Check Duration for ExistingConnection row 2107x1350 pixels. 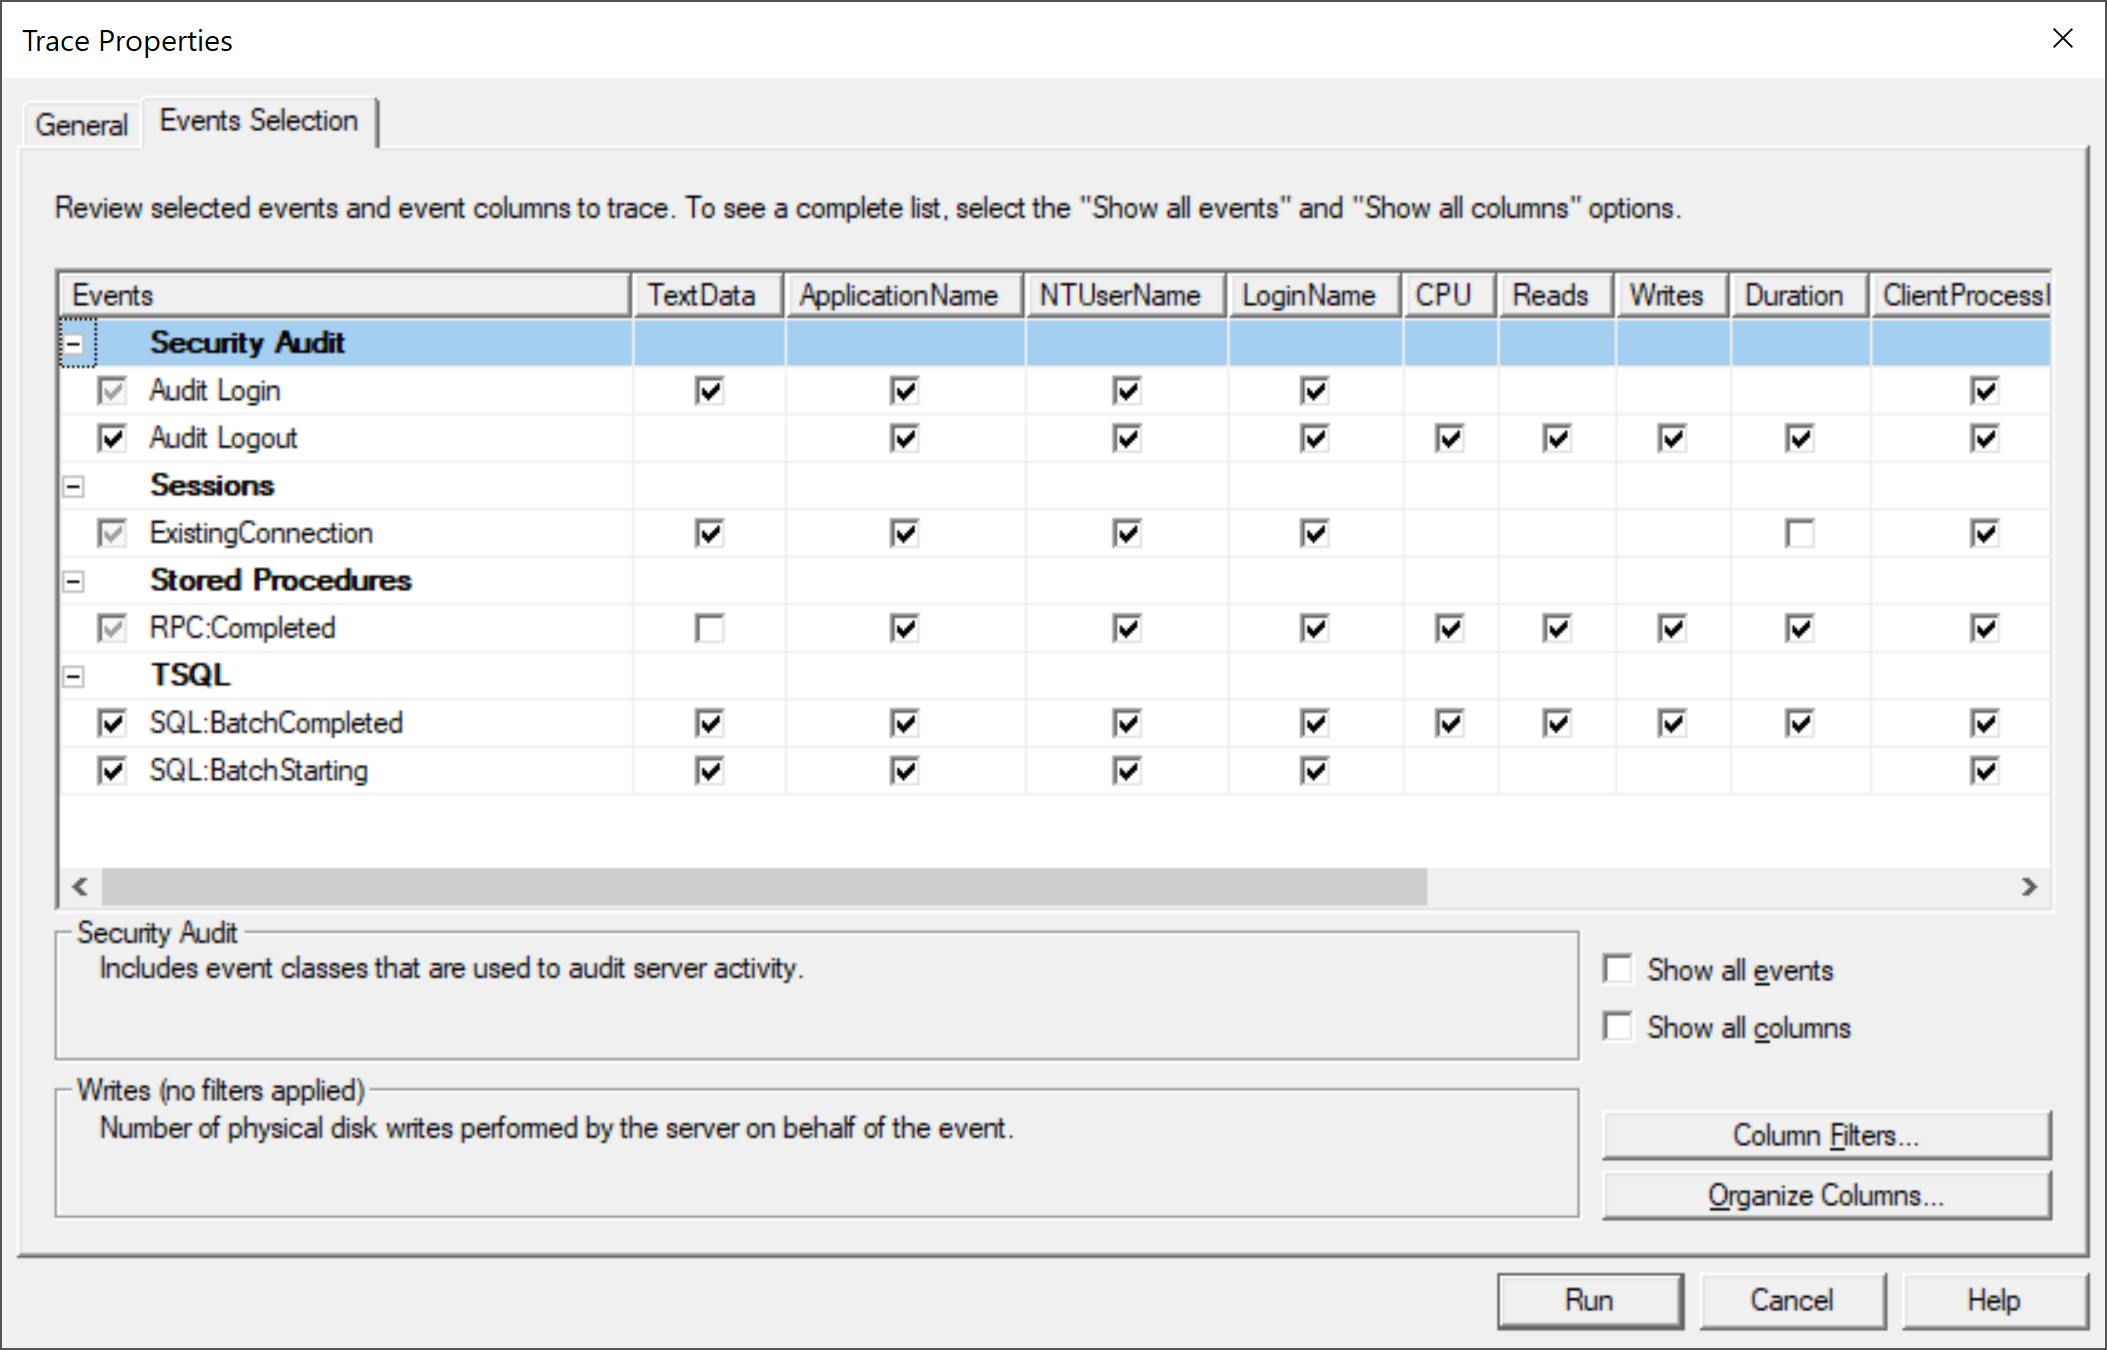[x=1799, y=533]
